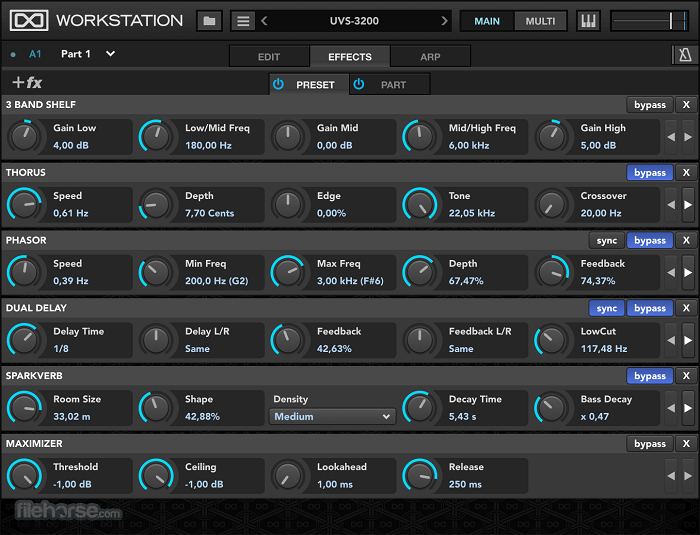Image resolution: width=700 pixels, height=535 pixels.
Task: Show the keyboard via piano icon
Action: tap(588, 21)
